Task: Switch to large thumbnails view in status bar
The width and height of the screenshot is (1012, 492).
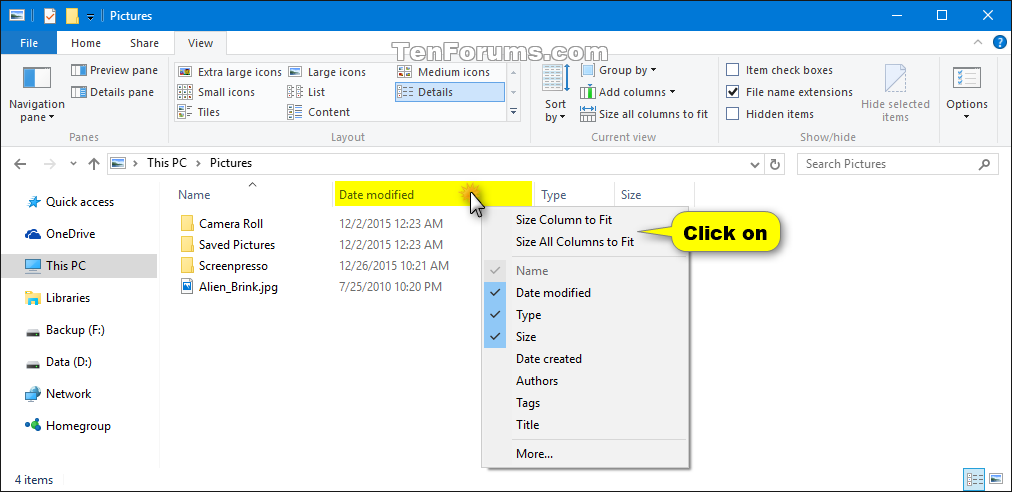Action: pyautogui.click(x=997, y=479)
